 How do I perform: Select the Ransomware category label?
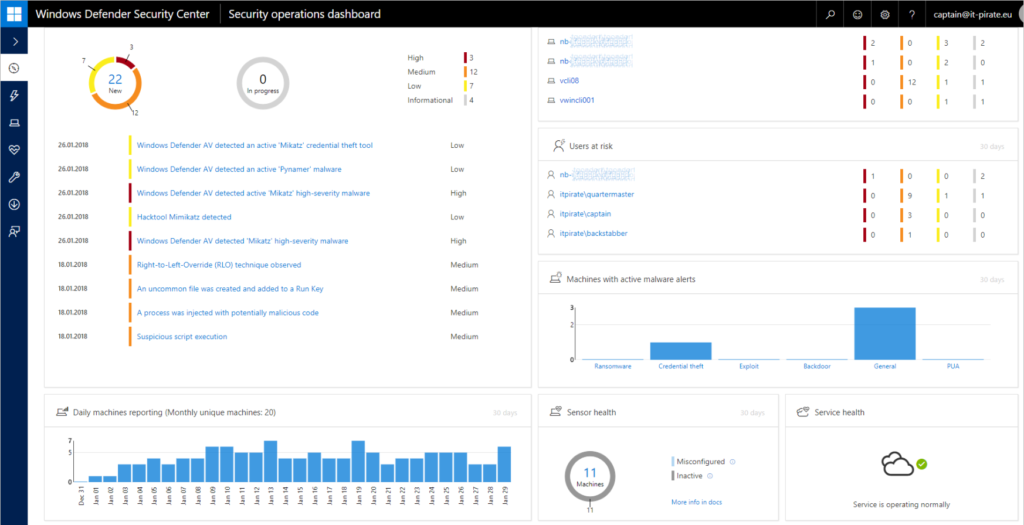pyautogui.click(x=613, y=367)
